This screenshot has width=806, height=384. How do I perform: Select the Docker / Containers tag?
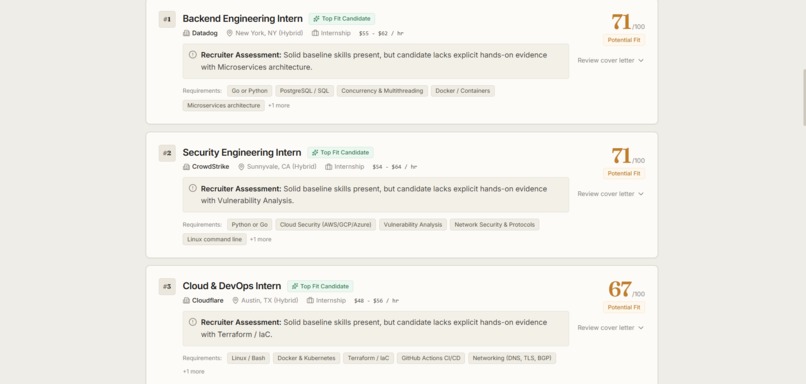[463, 91]
